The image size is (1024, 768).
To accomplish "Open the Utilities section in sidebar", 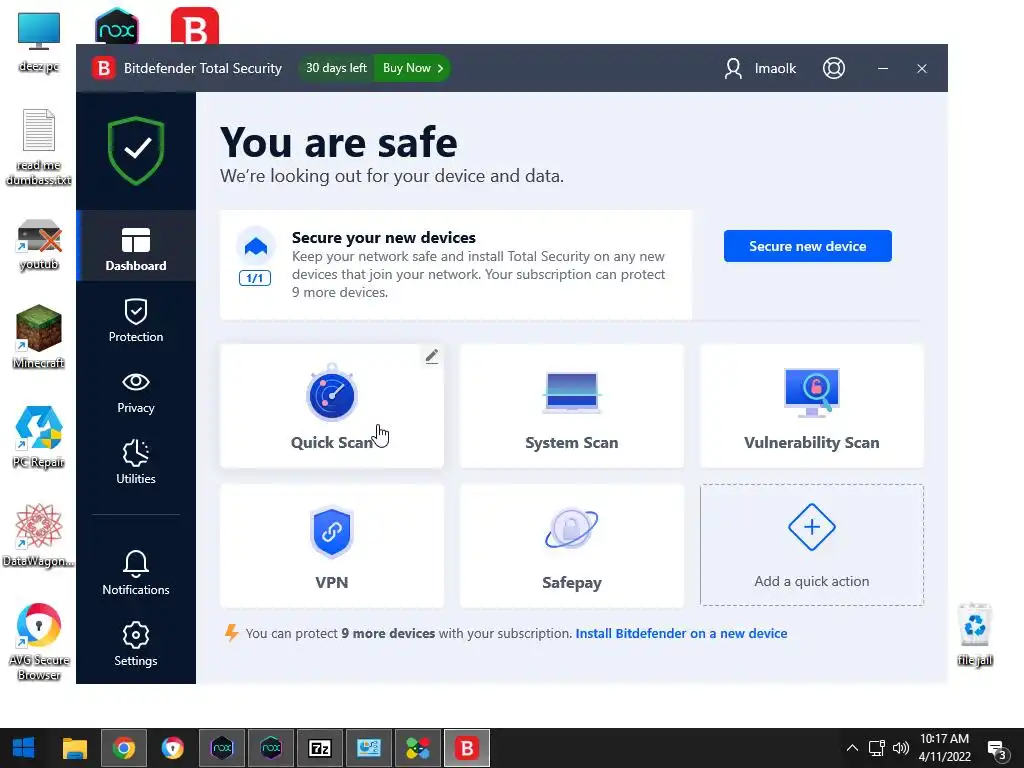I will click(x=136, y=462).
